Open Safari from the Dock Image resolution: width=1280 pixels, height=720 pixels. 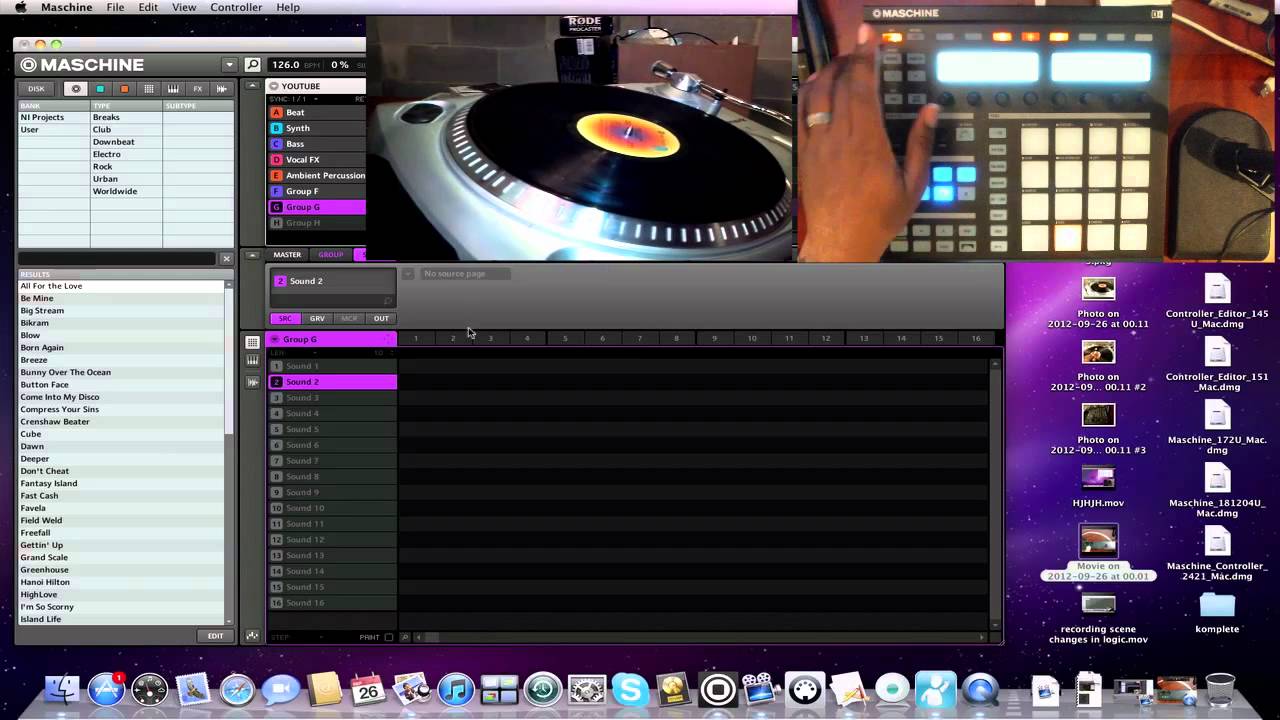point(237,689)
